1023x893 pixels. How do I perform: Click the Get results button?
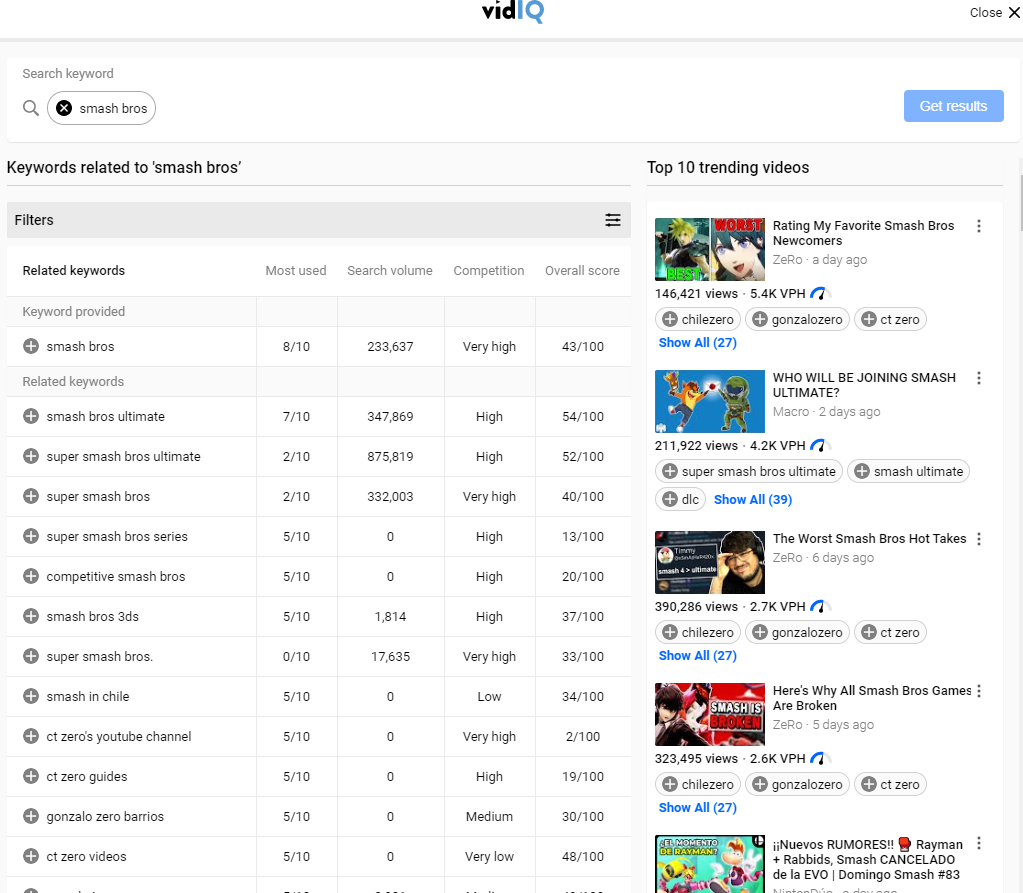953,106
